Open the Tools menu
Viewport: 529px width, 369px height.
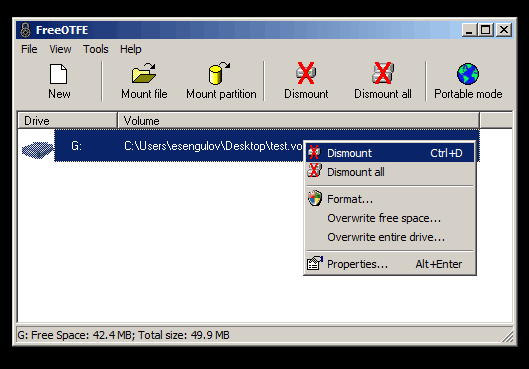pos(96,49)
